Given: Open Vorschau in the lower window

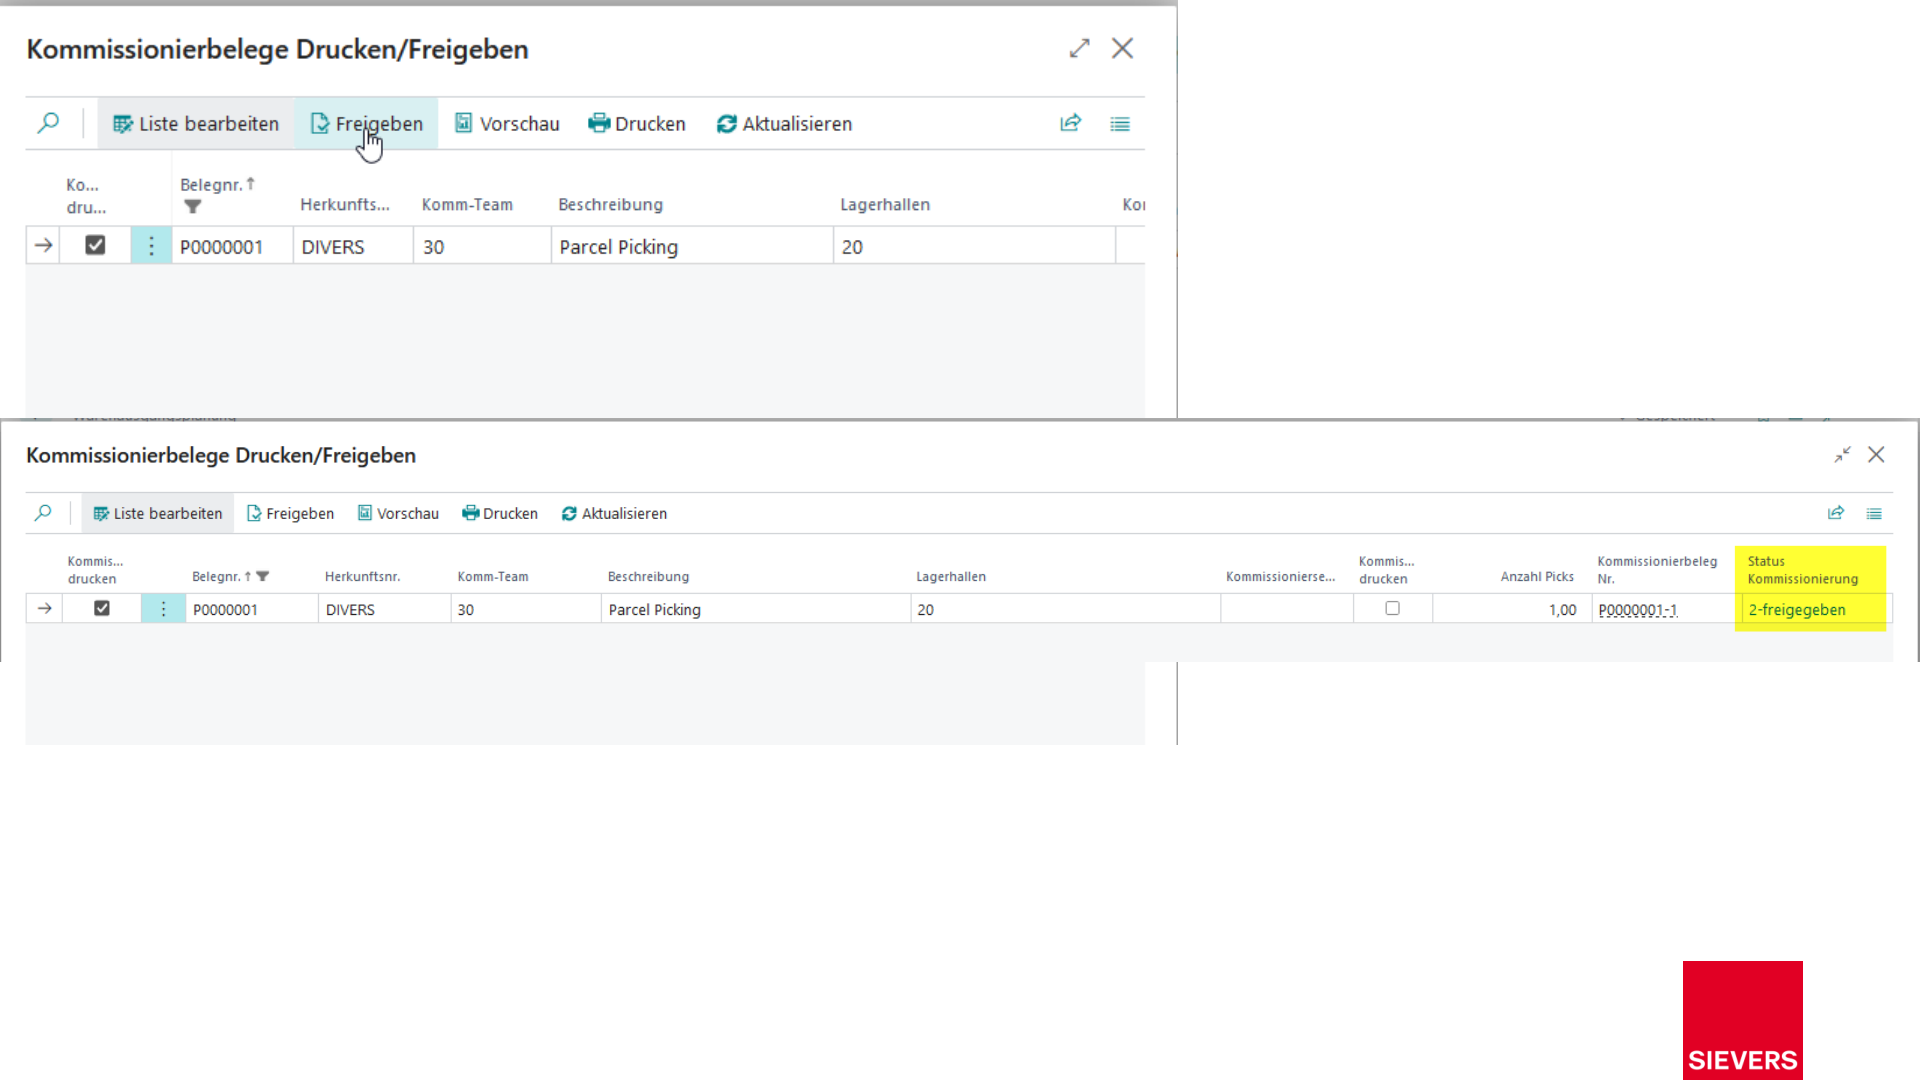Looking at the screenshot, I should point(399,513).
